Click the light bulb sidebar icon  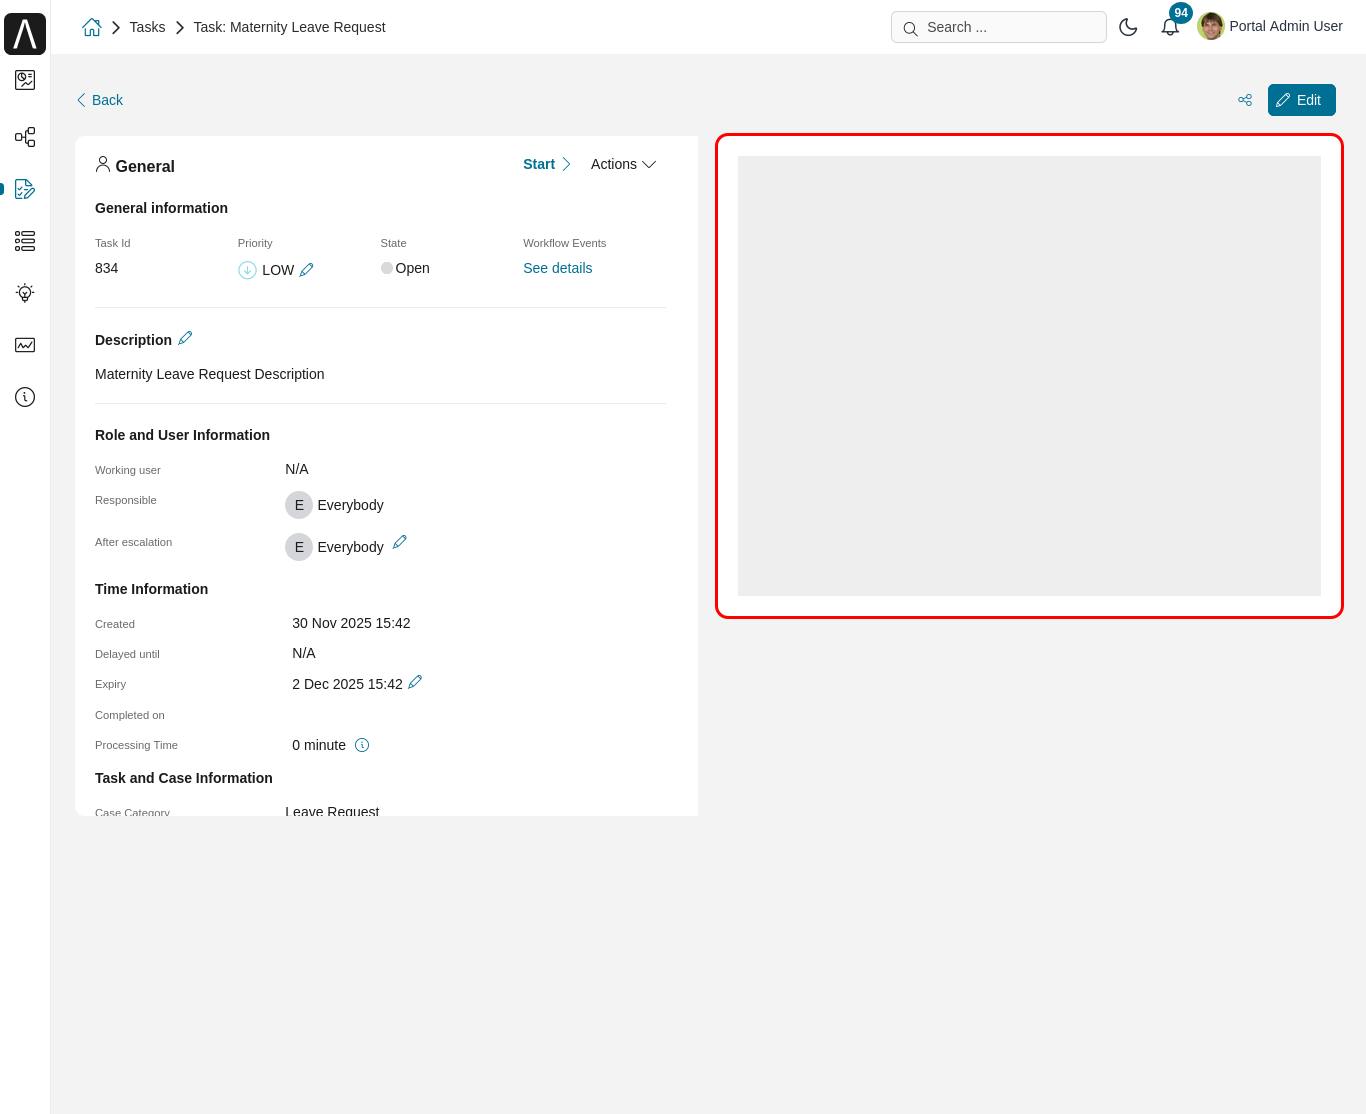24,293
